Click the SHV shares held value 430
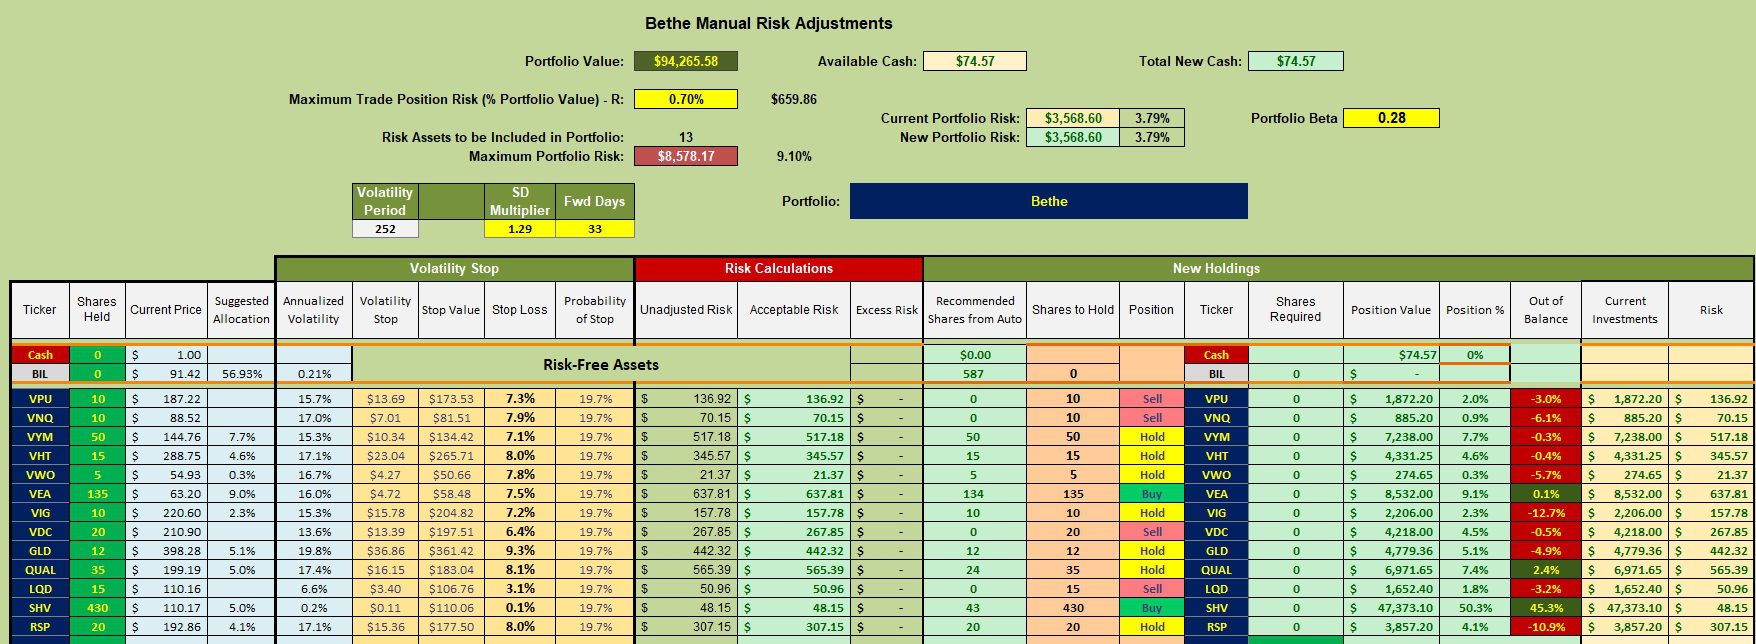 coord(97,607)
